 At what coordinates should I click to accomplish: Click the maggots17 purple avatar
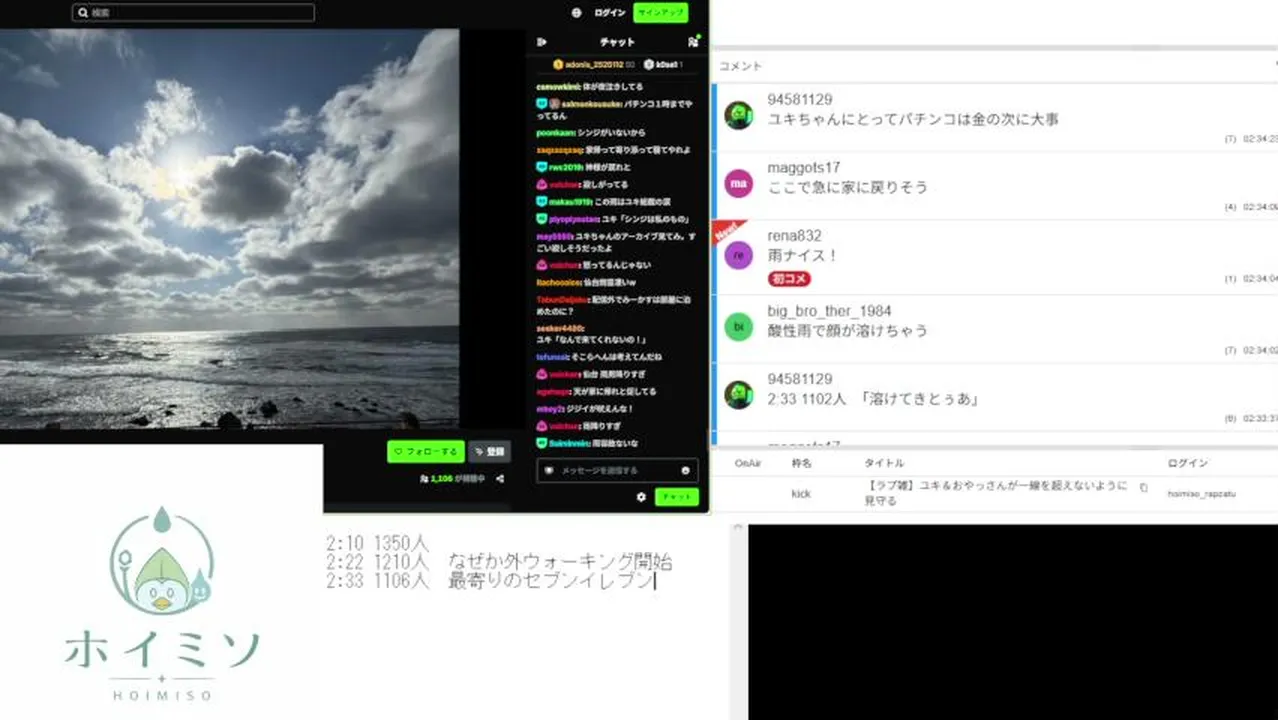(738, 183)
